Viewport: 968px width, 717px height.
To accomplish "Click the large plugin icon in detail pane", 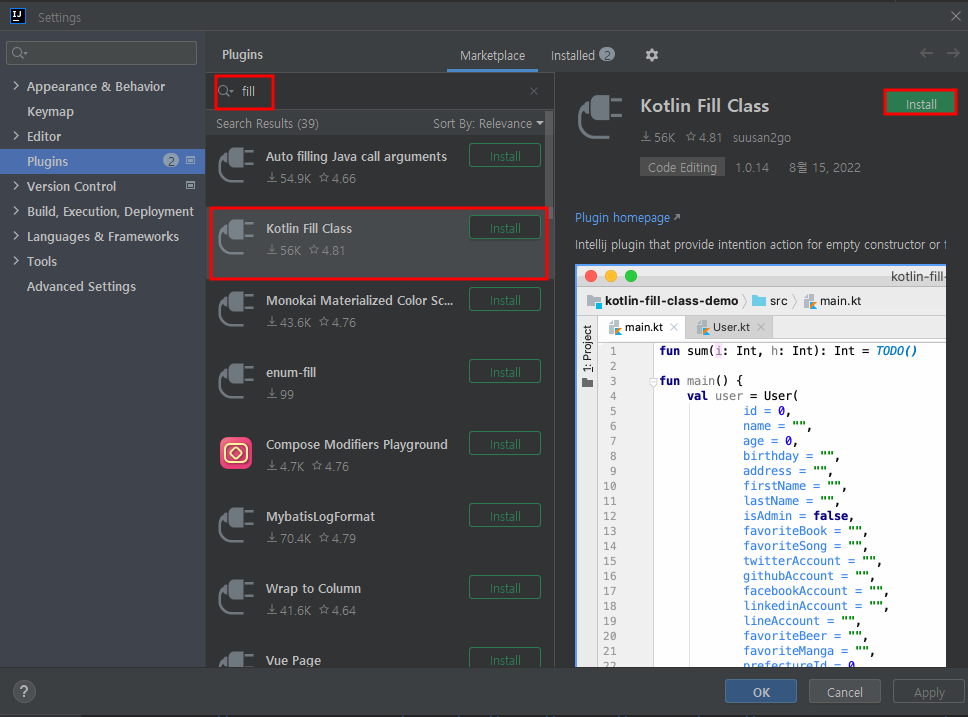I will pos(600,117).
